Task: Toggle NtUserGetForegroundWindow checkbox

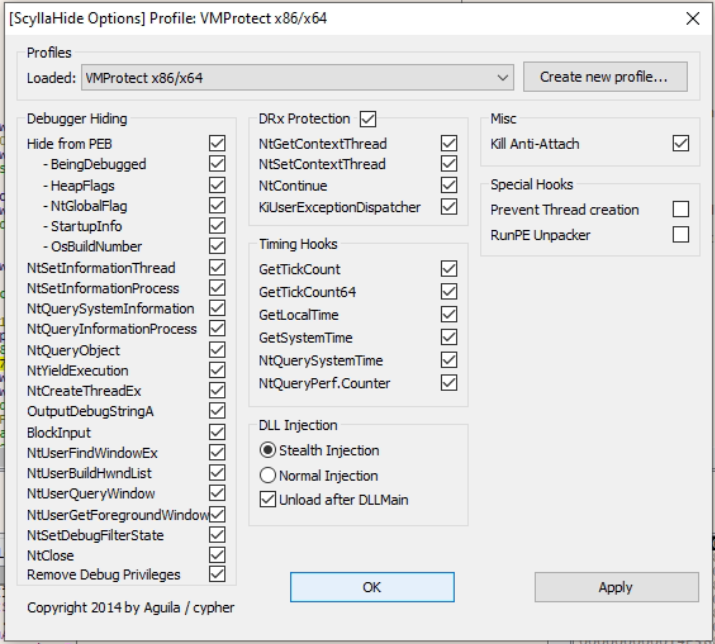Action: pyautogui.click(x=217, y=514)
